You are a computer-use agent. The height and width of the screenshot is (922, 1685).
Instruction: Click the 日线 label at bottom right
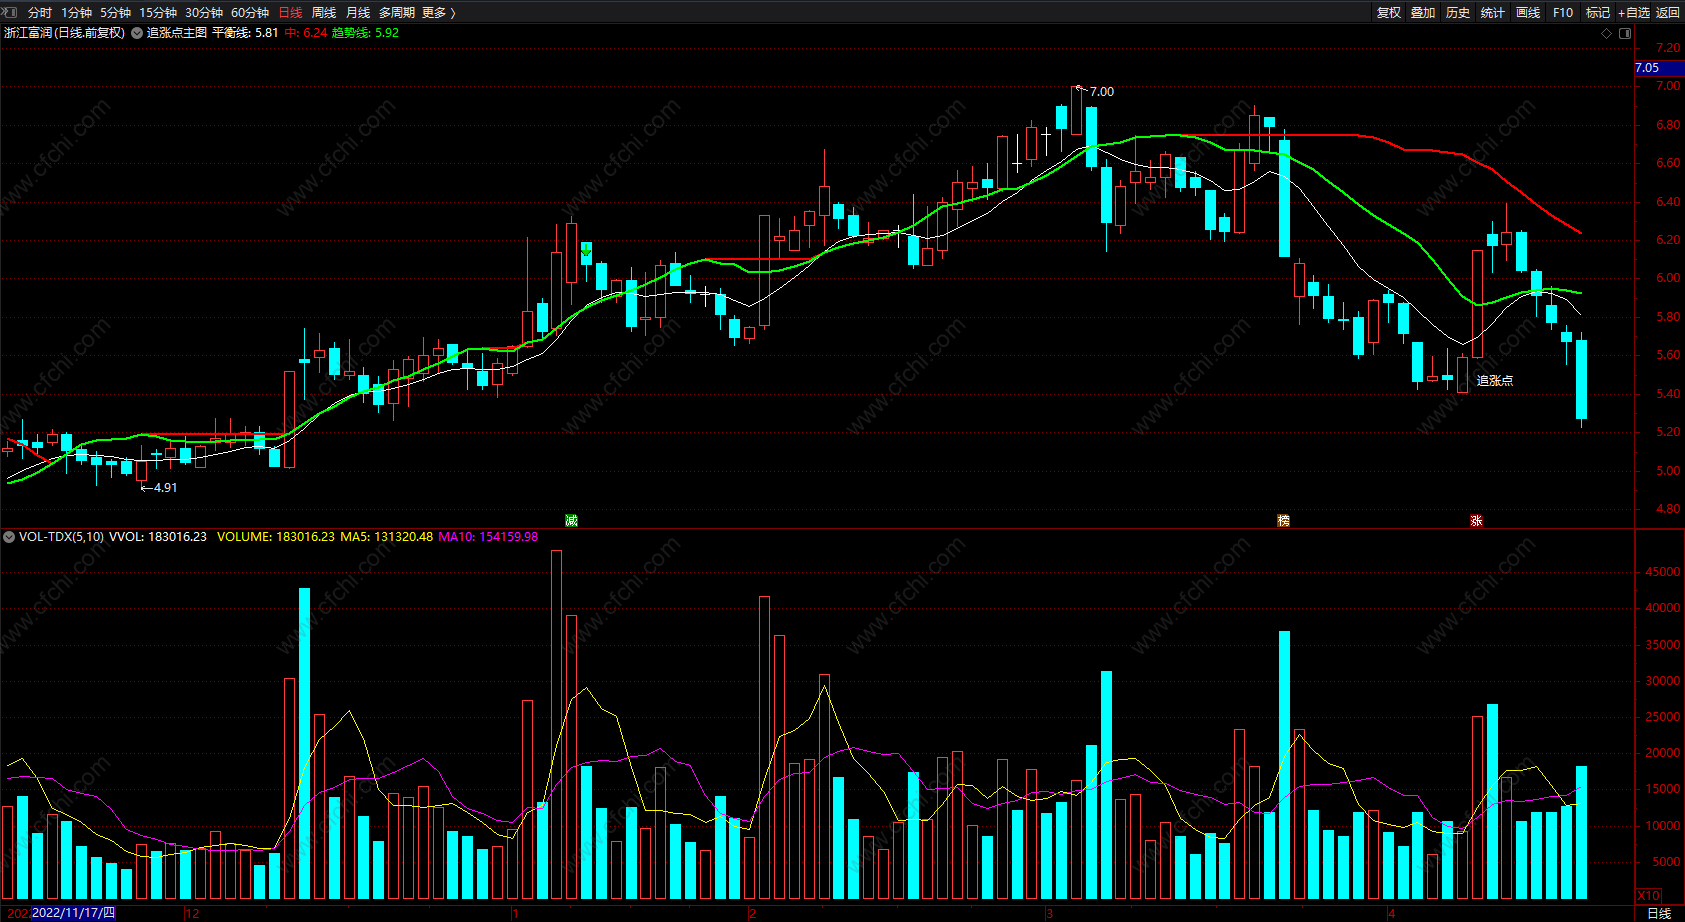1659,913
